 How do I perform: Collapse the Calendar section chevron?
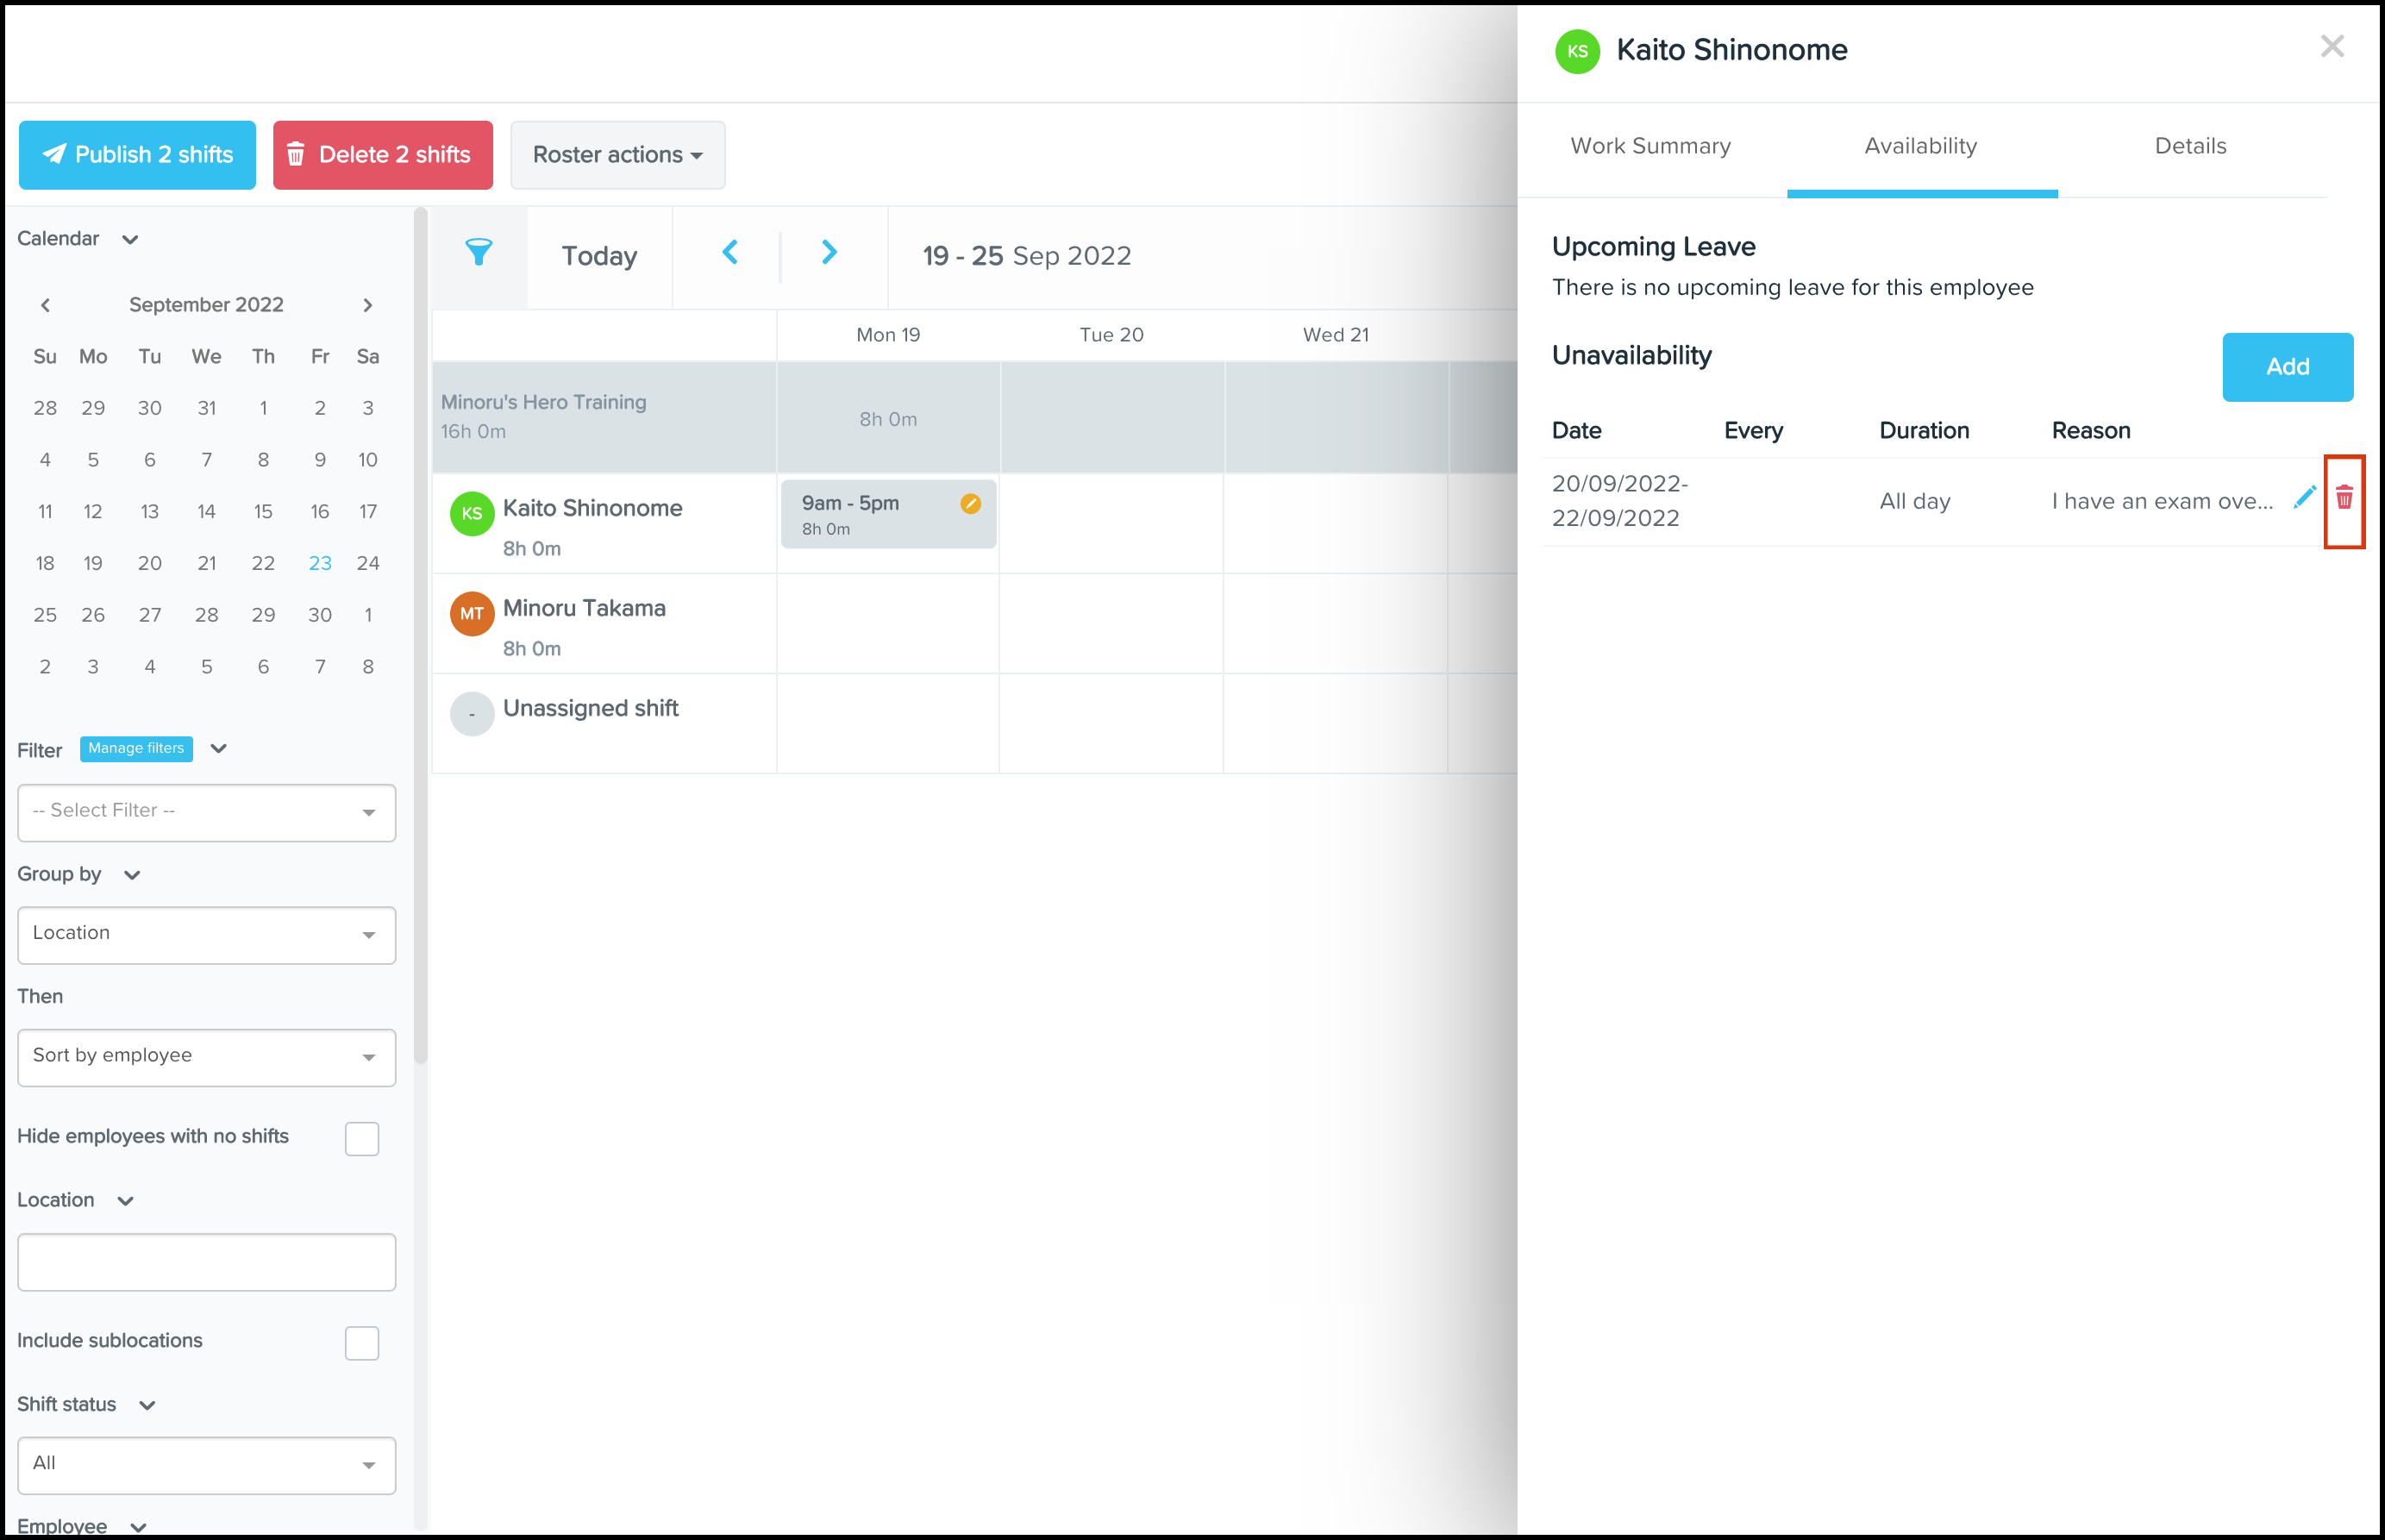coord(130,240)
